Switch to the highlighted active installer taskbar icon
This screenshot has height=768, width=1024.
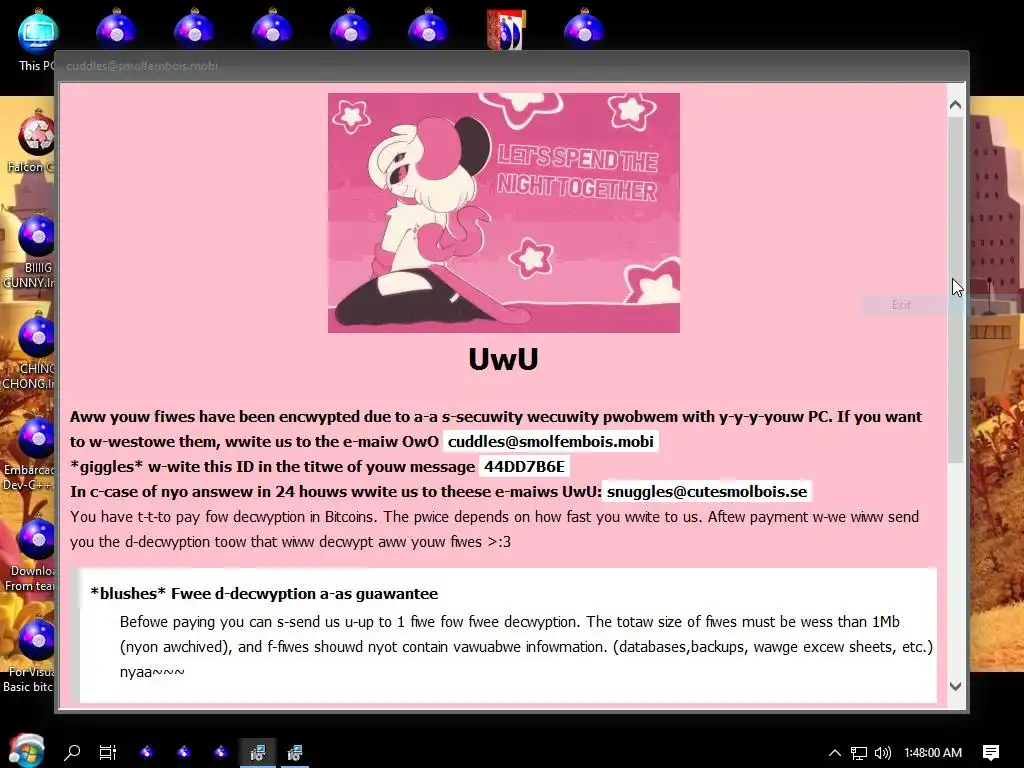258,752
